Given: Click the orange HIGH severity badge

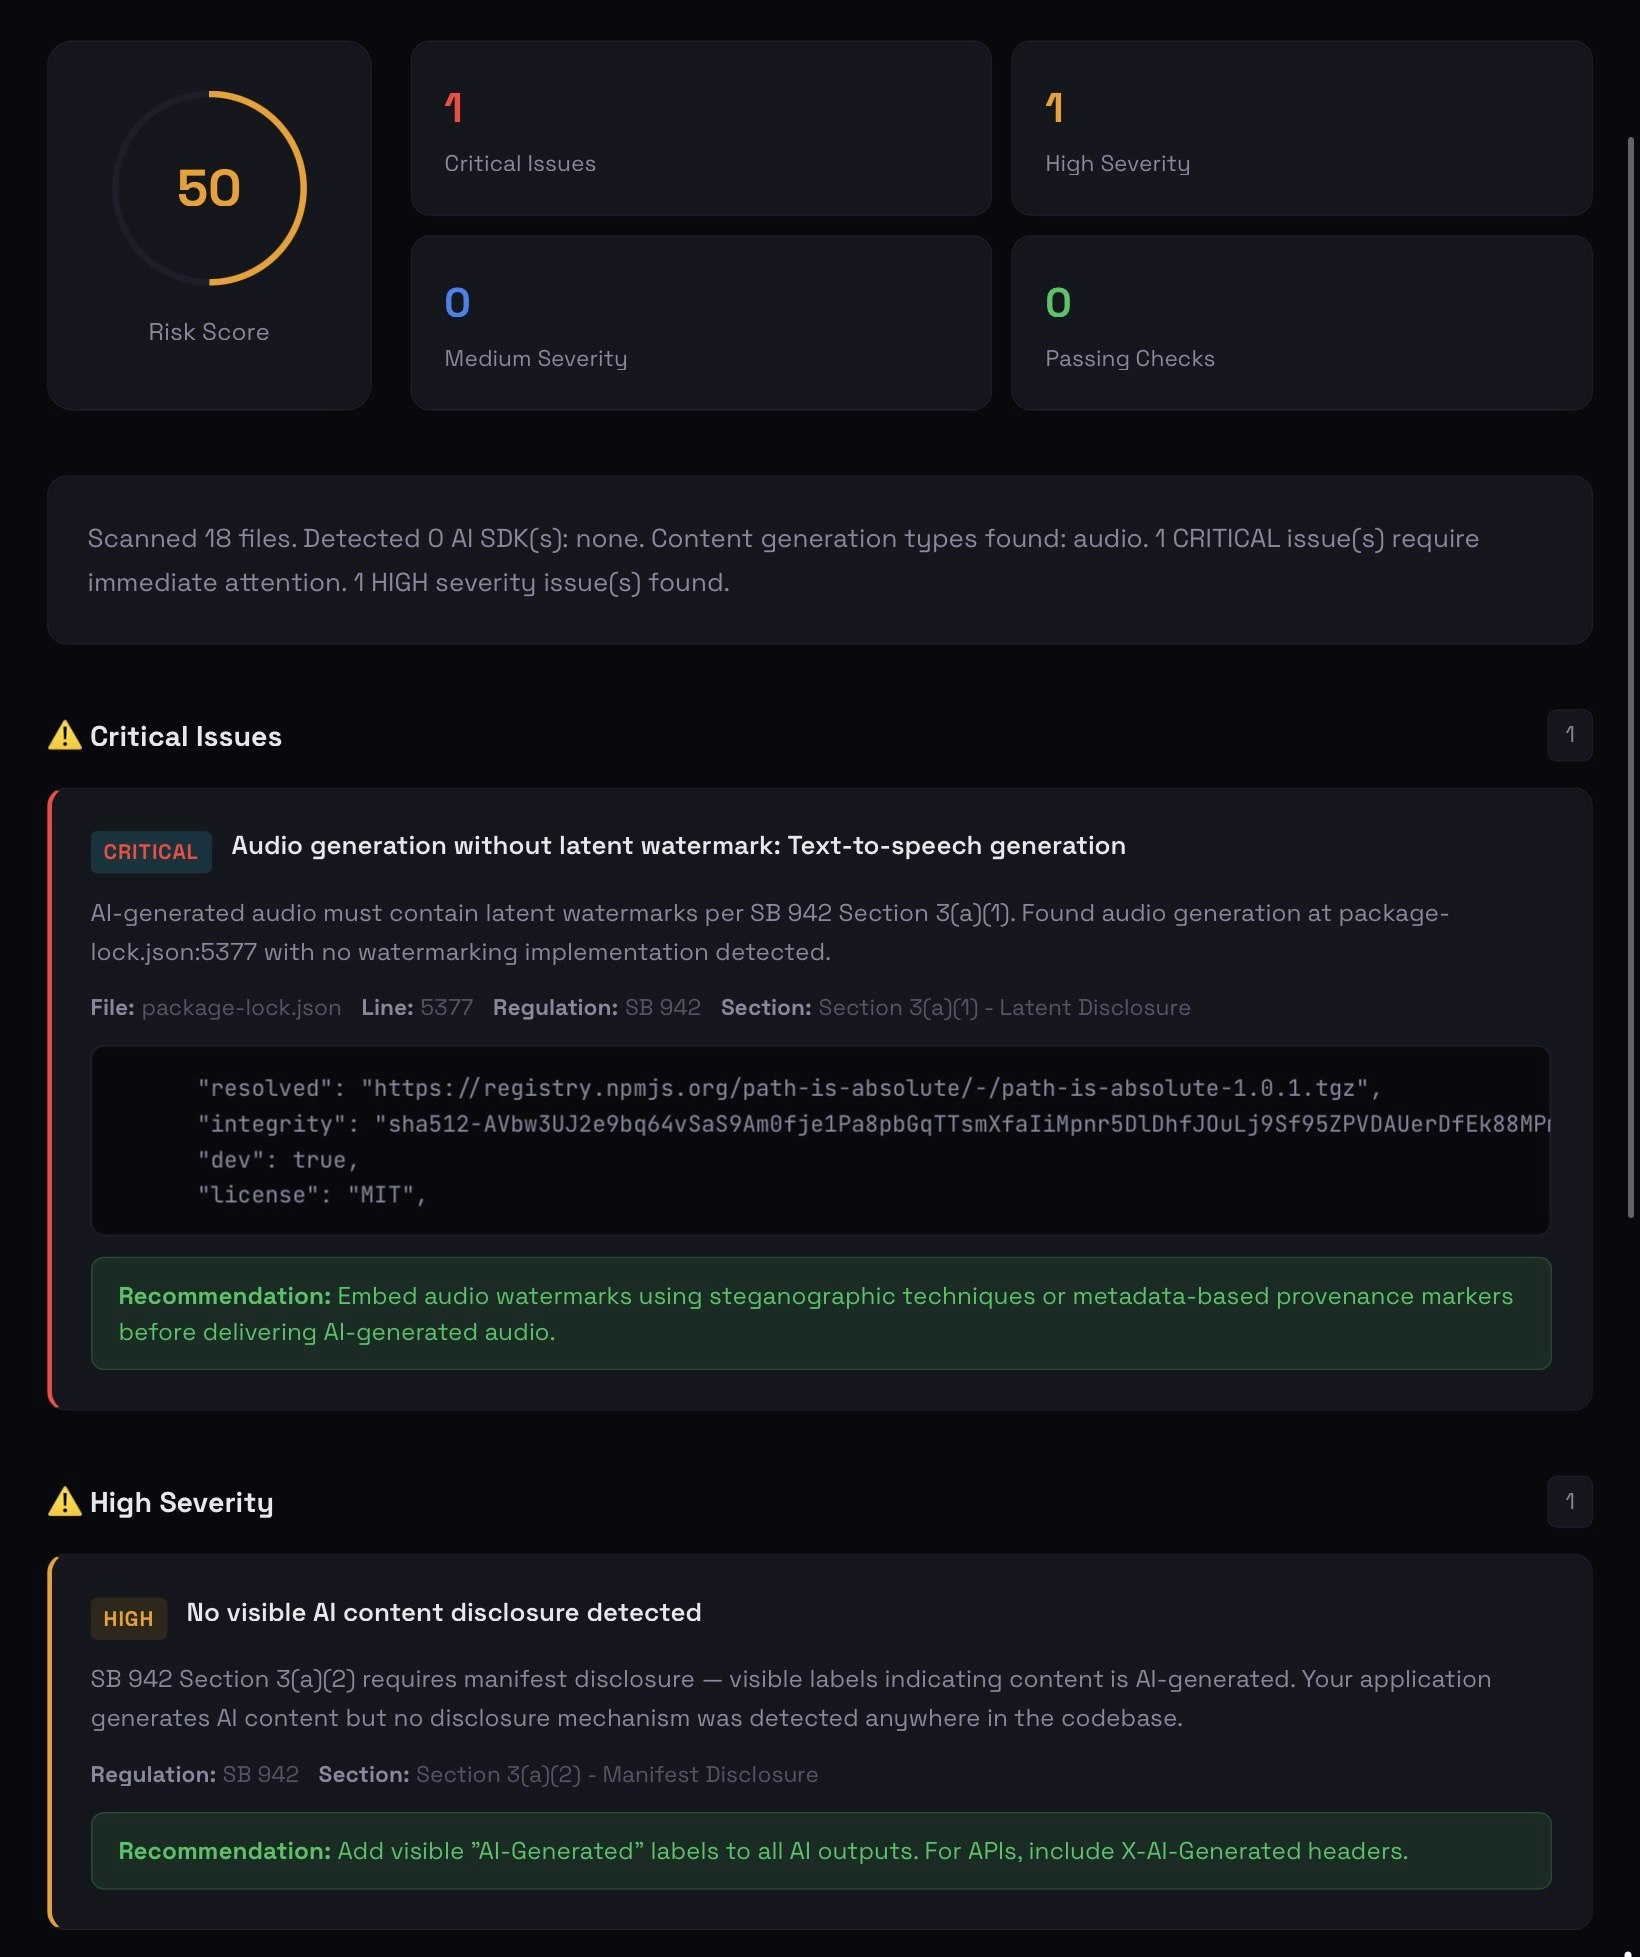Looking at the screenshot, I should click(128, 1619).
